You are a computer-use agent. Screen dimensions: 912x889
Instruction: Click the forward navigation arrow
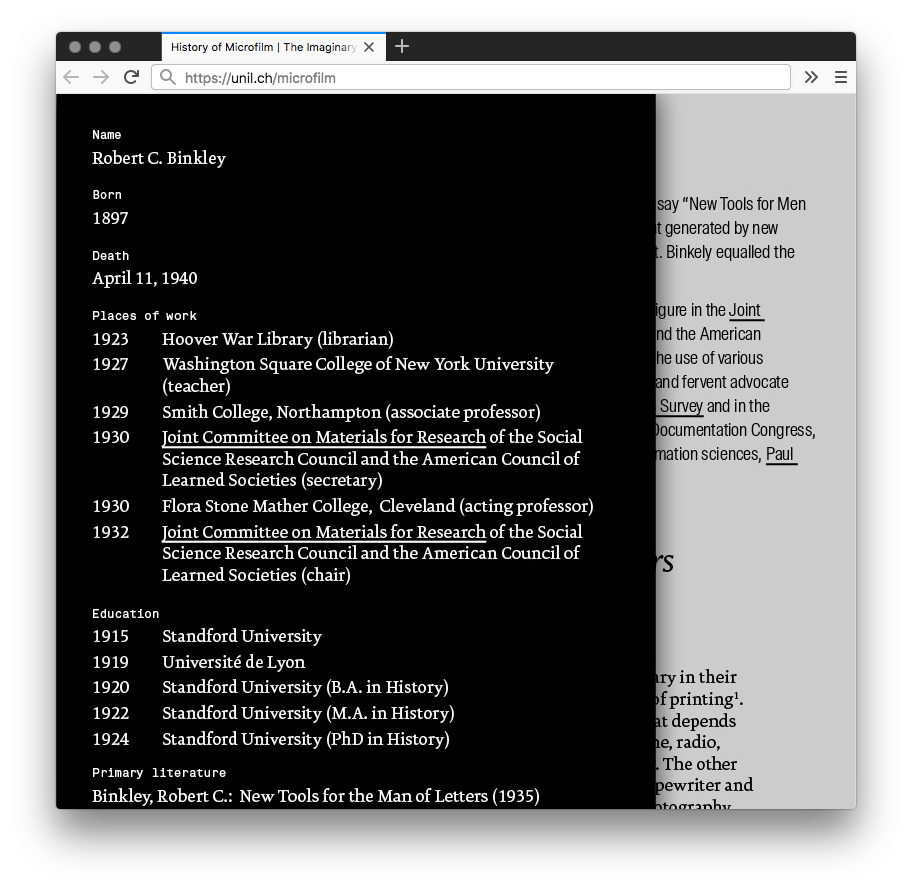[101, 77]
